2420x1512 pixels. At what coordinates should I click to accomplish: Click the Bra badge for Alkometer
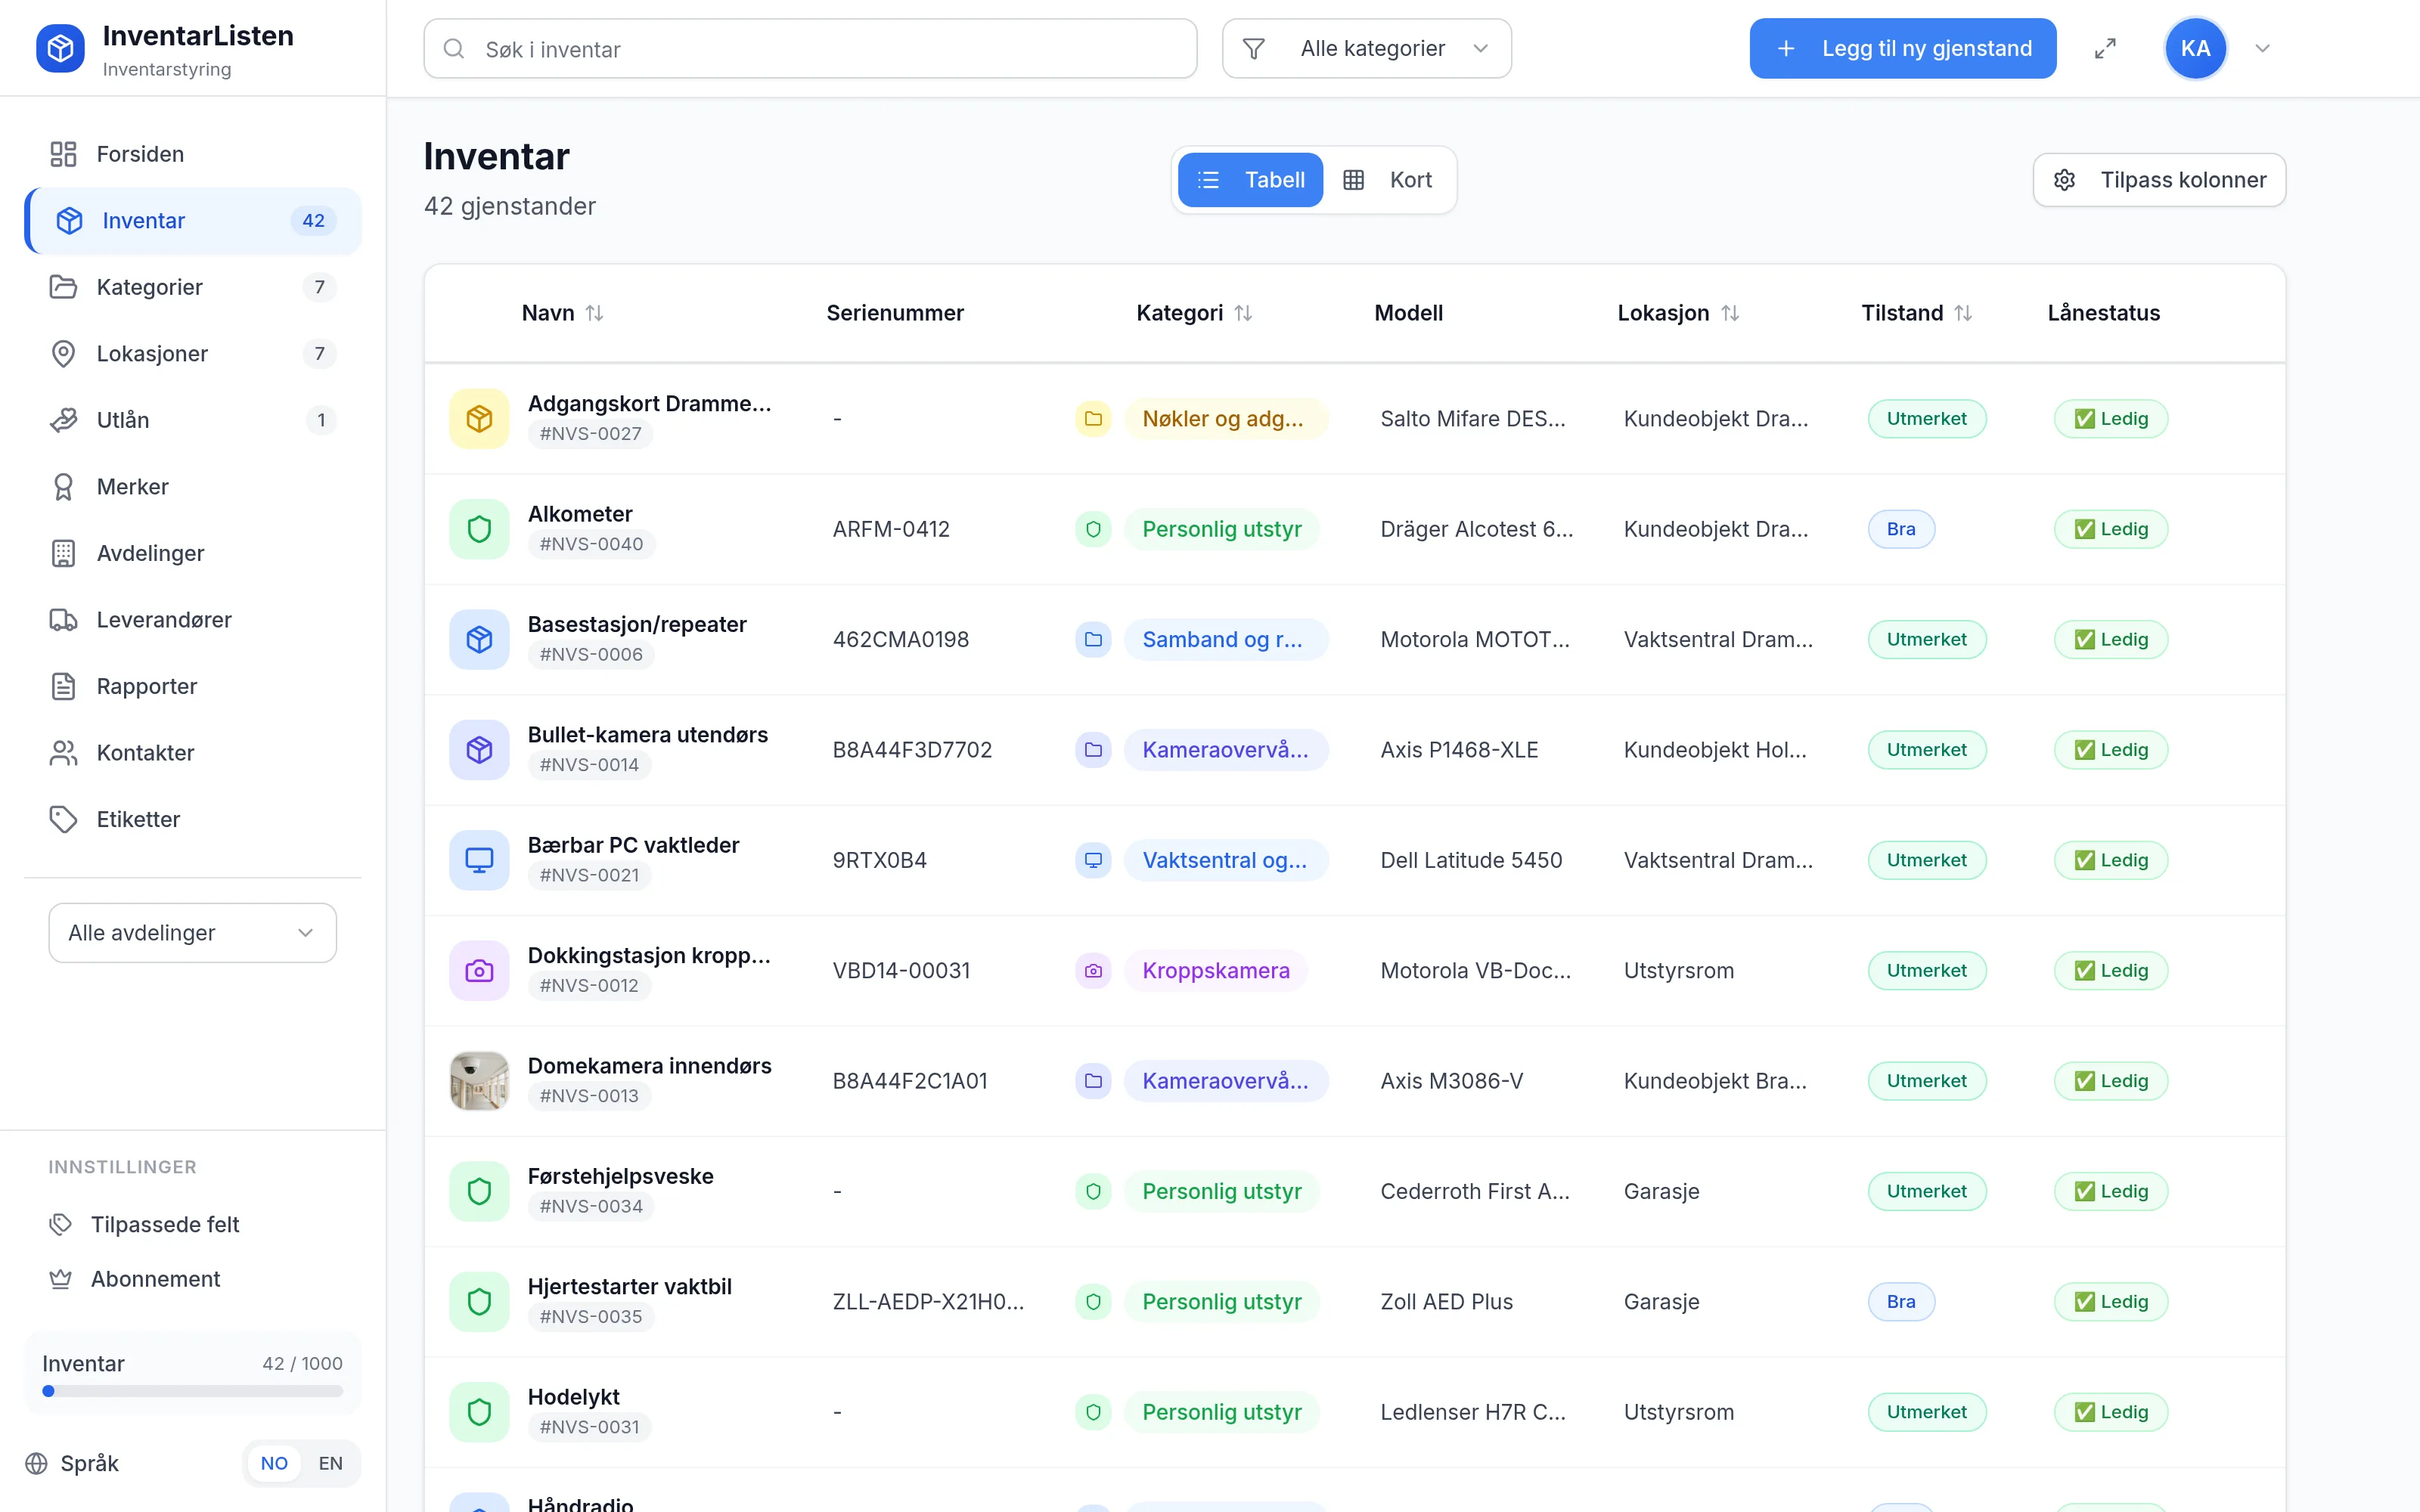(x=1901, y=529)
